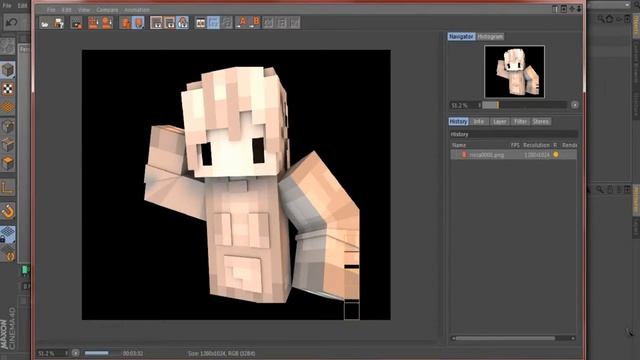This screenshot has width=640, height=360.
Task: Click the swap vertical/horizontal compare icon
Action: pos(282,23)
